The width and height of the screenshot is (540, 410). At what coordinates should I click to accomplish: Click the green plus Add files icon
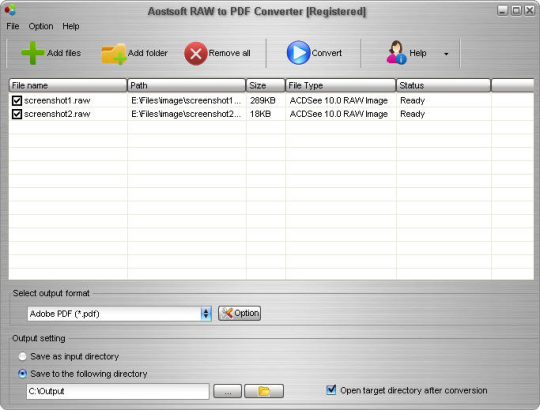click(33, 53)
